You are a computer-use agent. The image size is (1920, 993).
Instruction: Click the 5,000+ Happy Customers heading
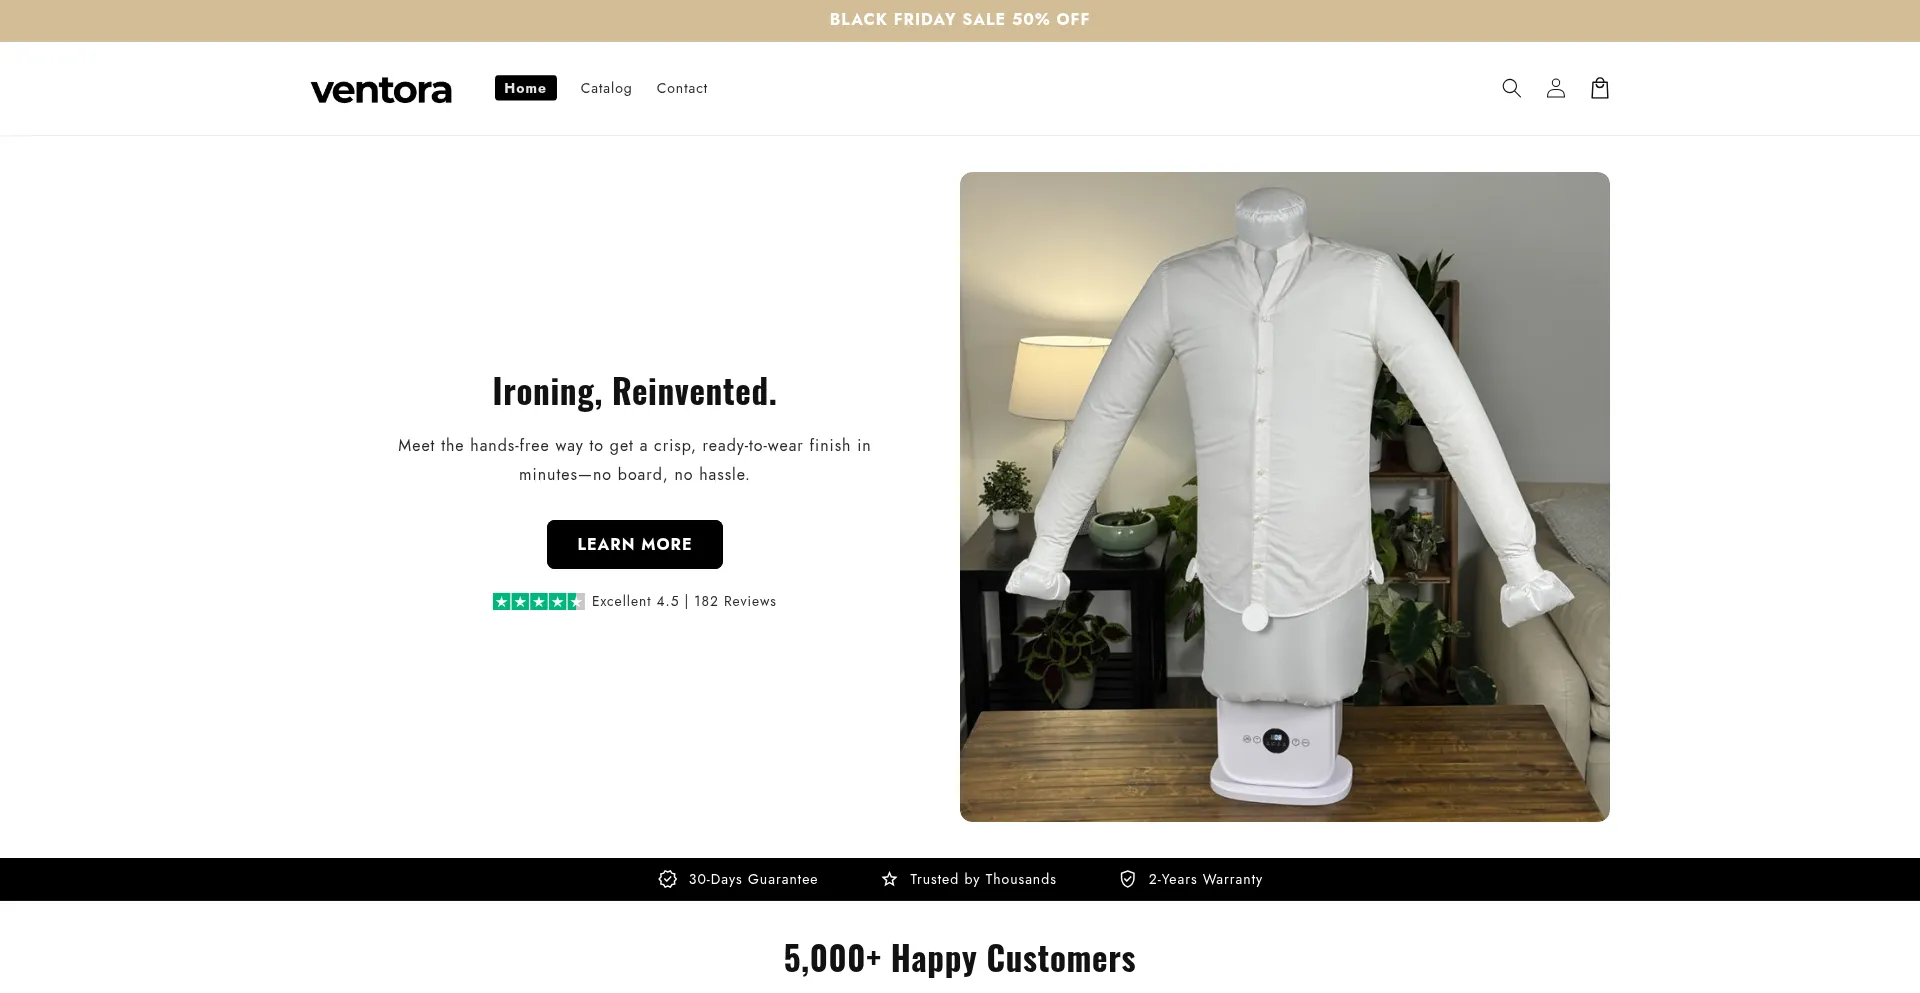pyautogui.click(x=959, y=958)
